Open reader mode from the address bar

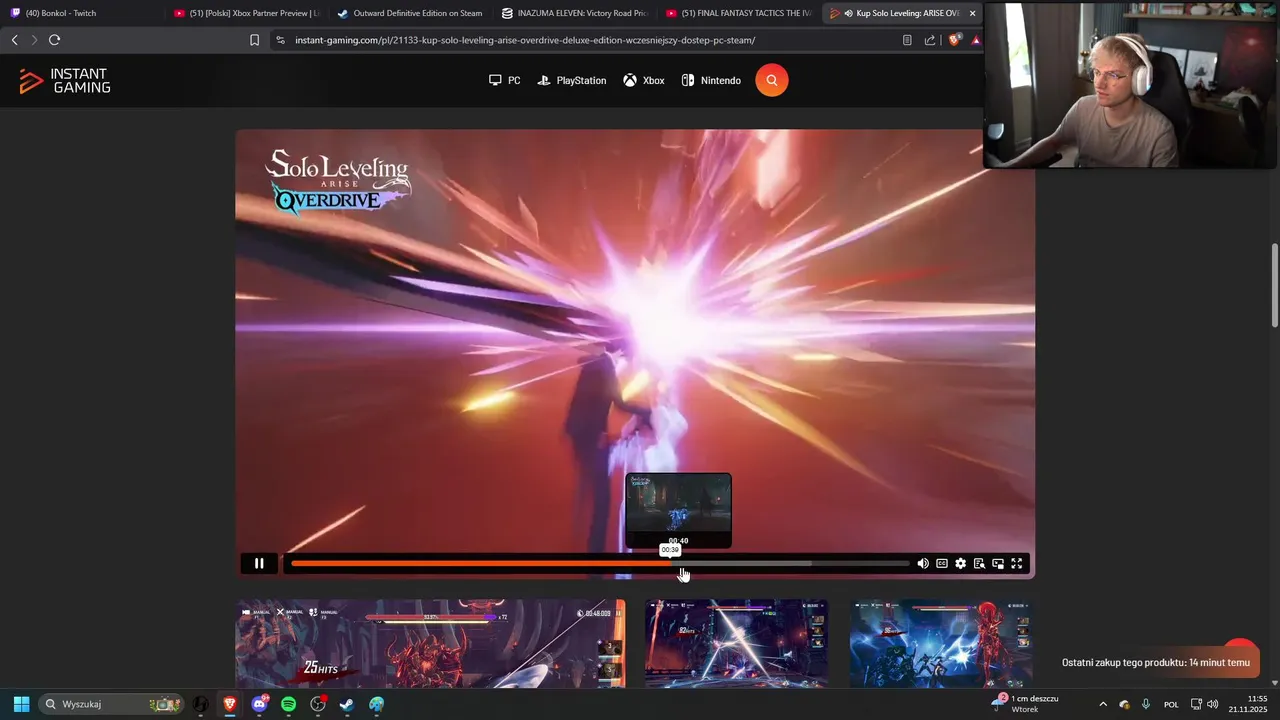pos(907,40)
